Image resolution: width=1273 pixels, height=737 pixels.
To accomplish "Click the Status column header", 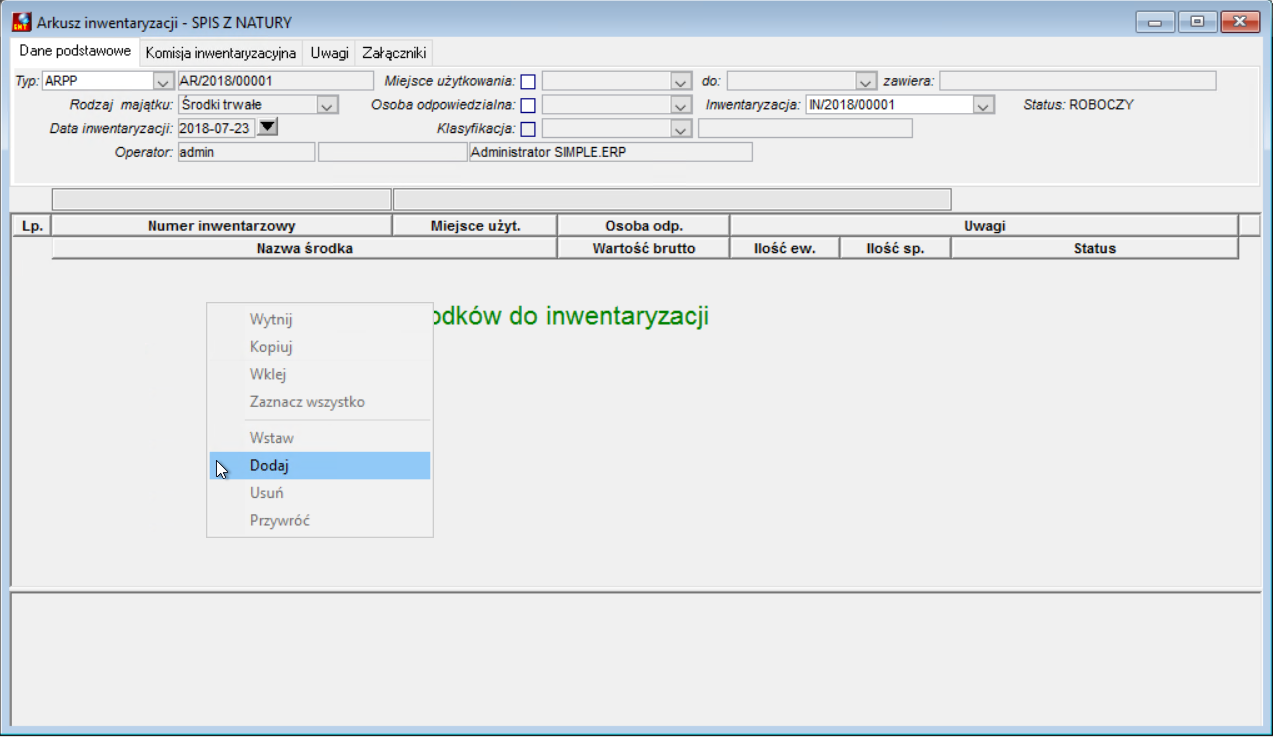I will click(1094, 249).
